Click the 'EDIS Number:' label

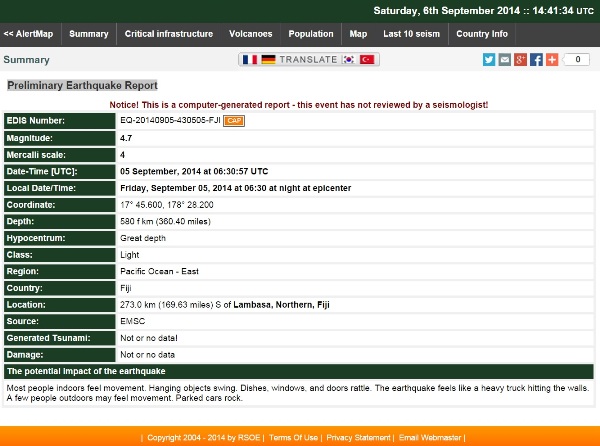[x=36, y=121]
